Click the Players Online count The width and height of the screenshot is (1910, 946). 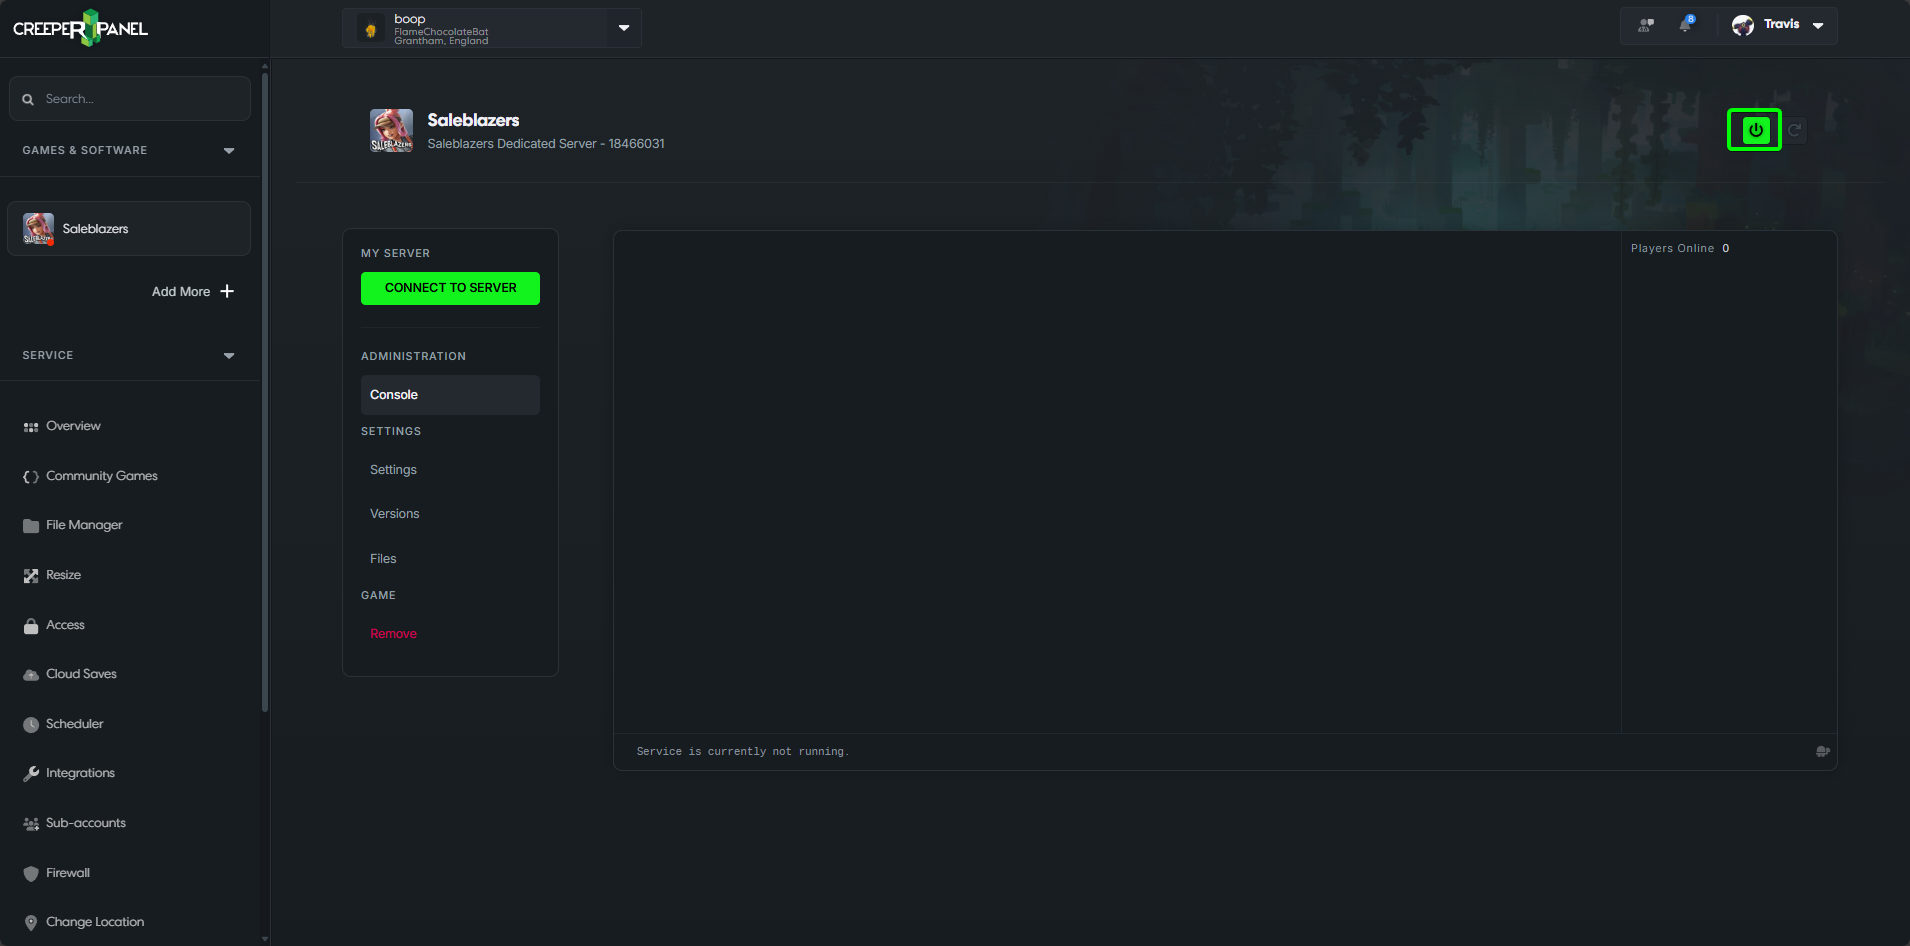click(1725, 249)
